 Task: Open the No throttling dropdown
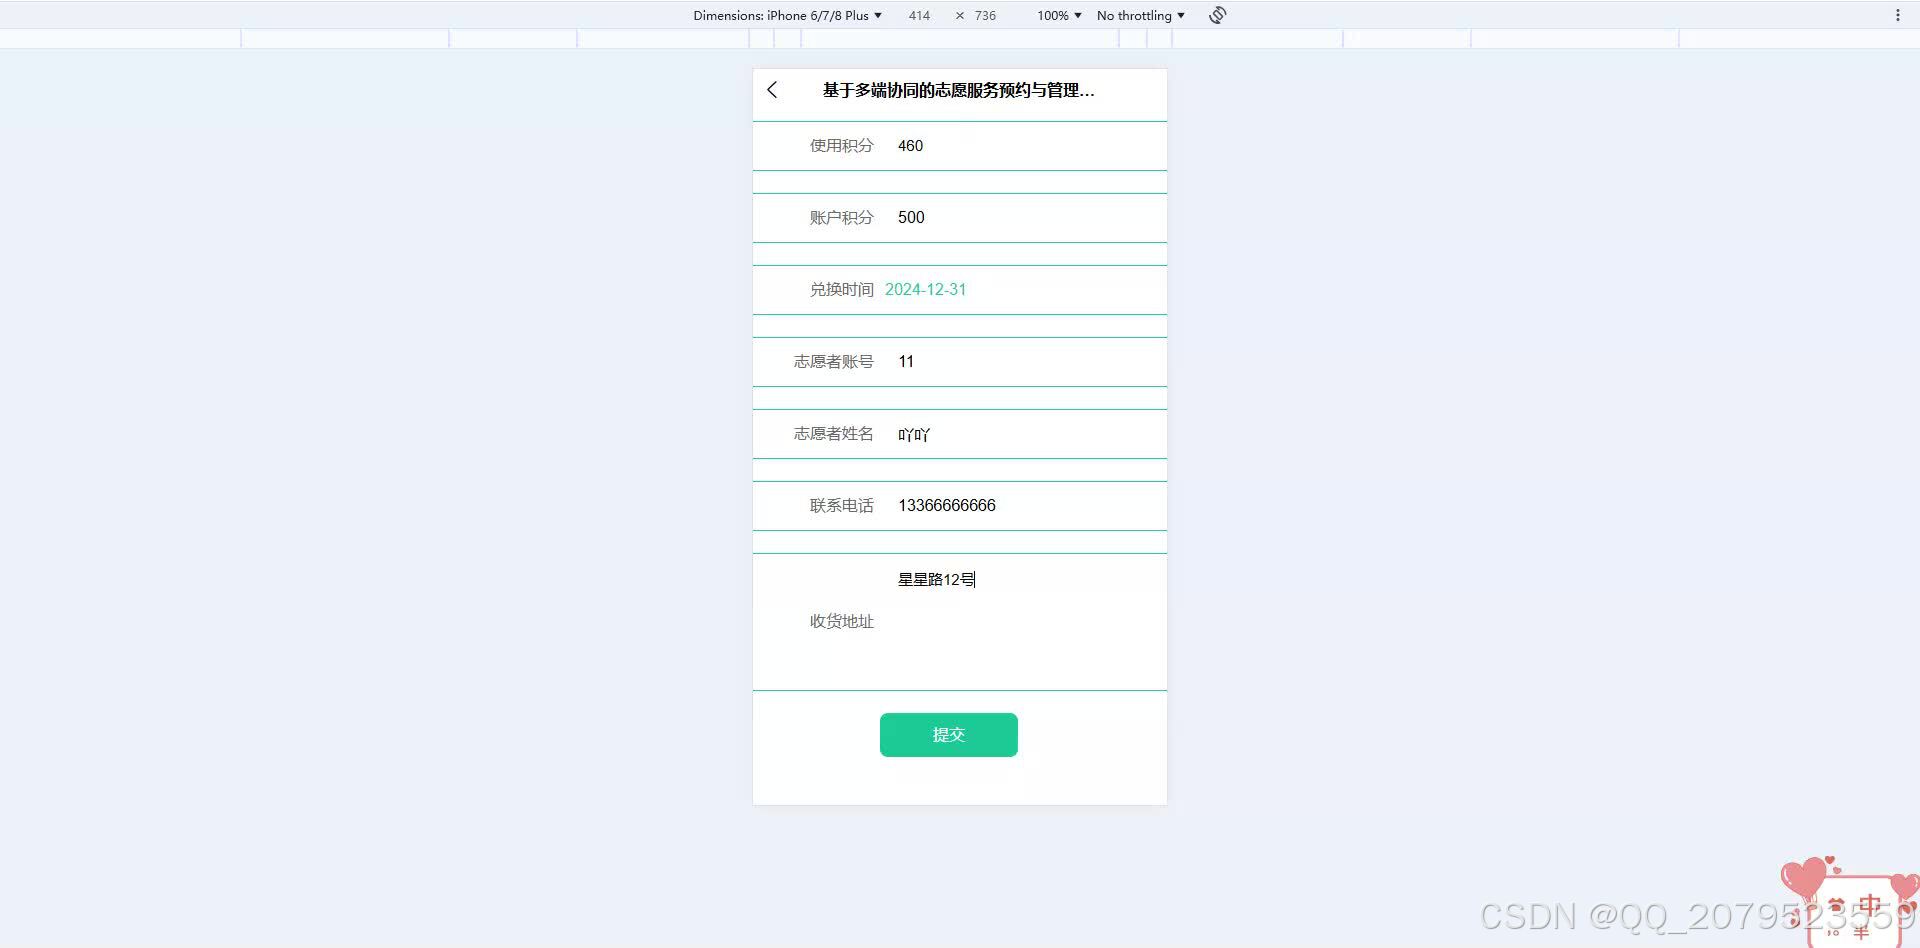tap(1140, 15)
